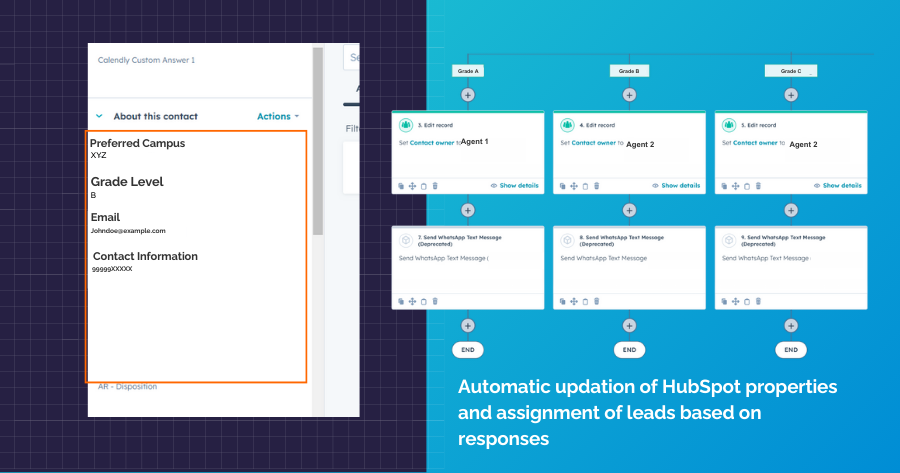The width and height of the screenshot is (900, 473).
Task: Clone step 8 WhatsApp message with copy icon
Action: pos(562,301)
